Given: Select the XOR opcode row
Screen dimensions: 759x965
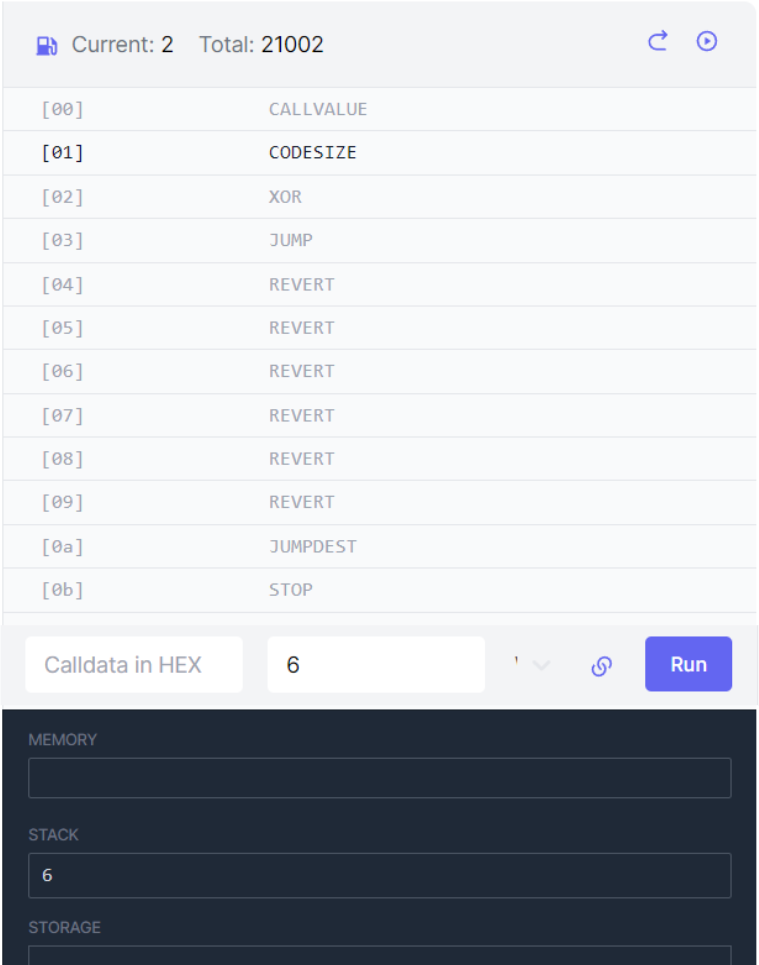Looking at the screenshot, I should (379, 197).
